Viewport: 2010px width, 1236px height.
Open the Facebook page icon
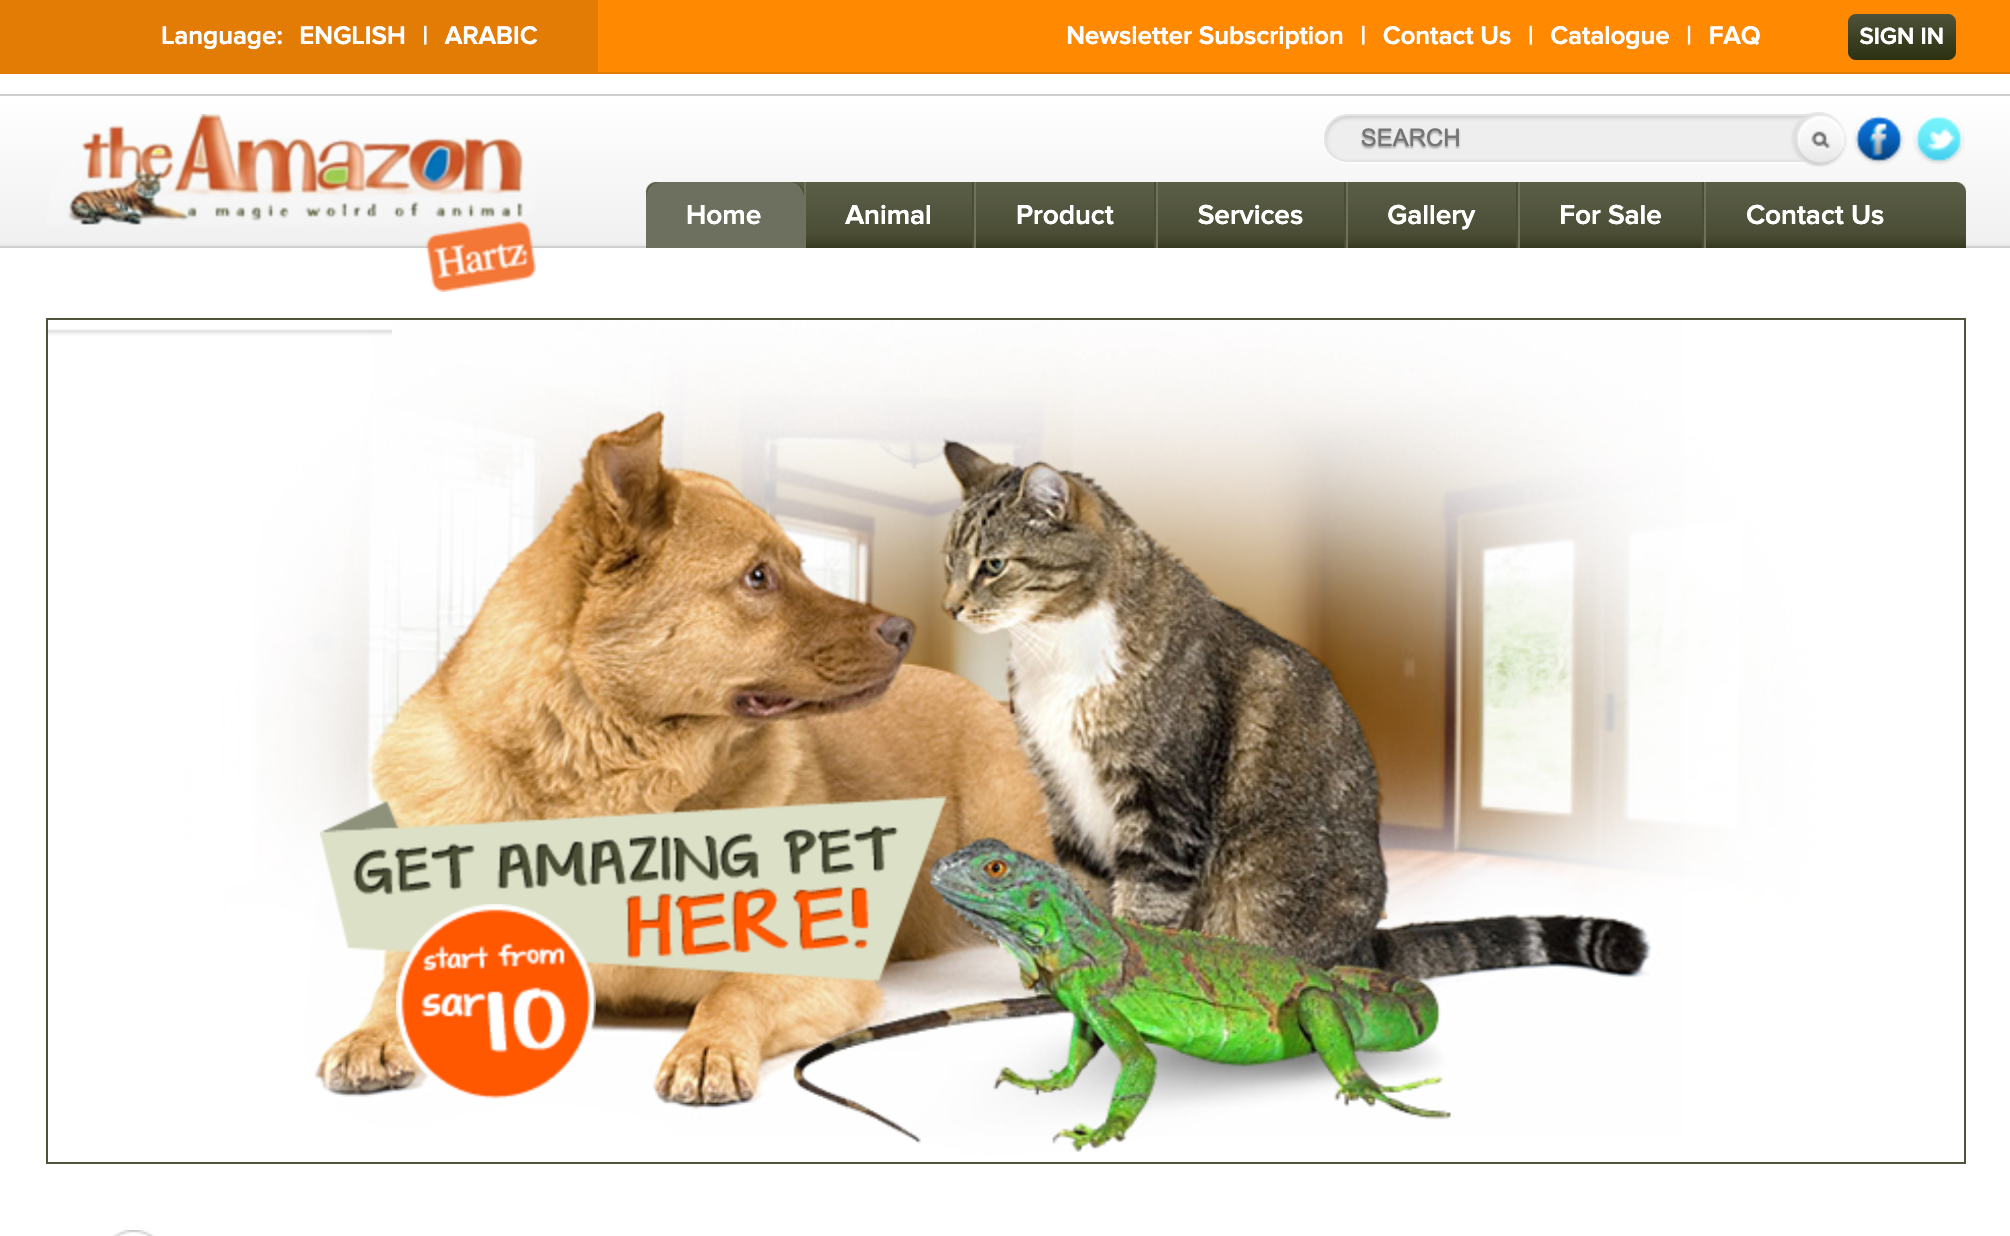tap(1878, 139)
